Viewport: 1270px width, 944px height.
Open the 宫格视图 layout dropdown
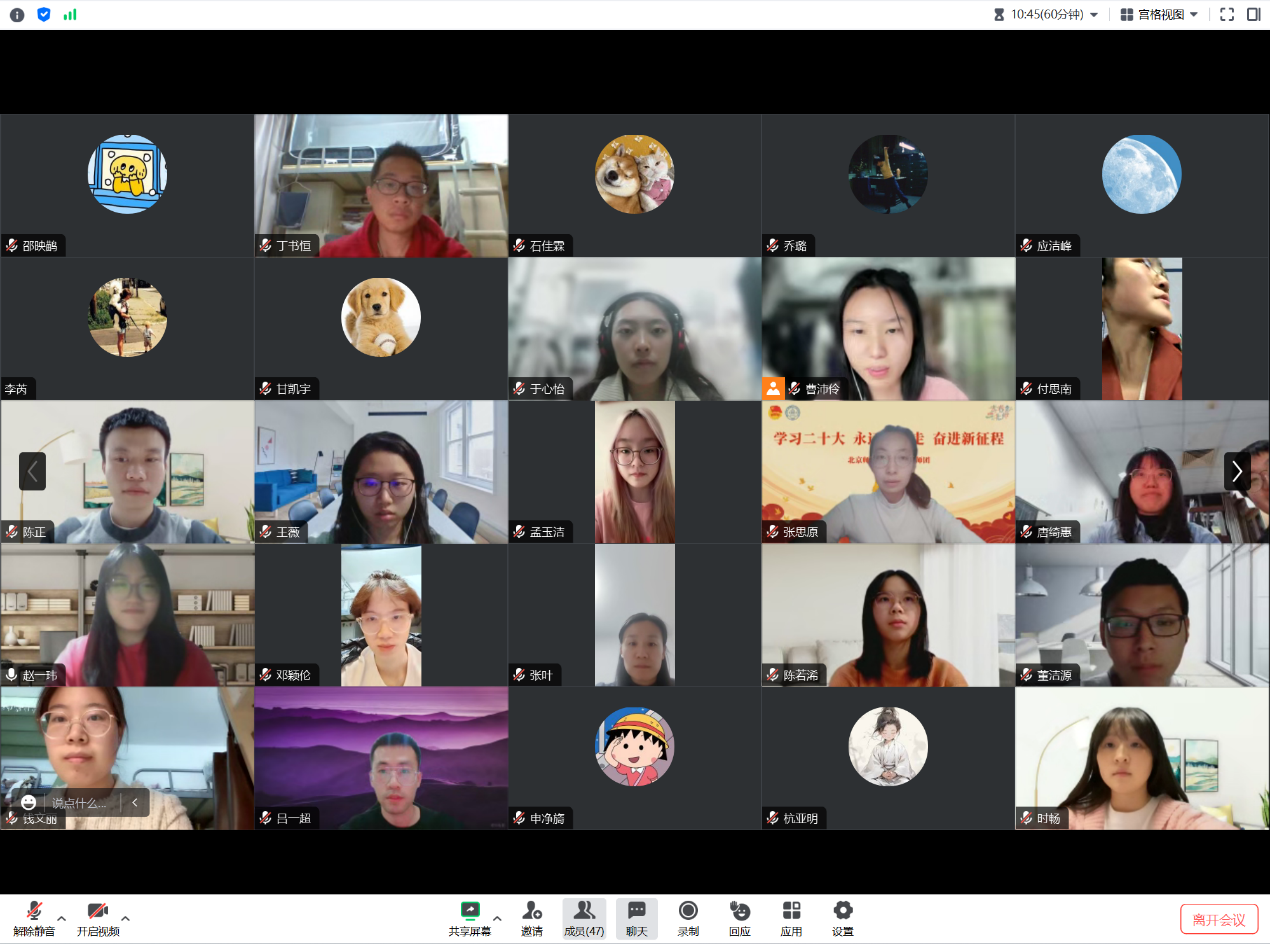click(1159, 15)
